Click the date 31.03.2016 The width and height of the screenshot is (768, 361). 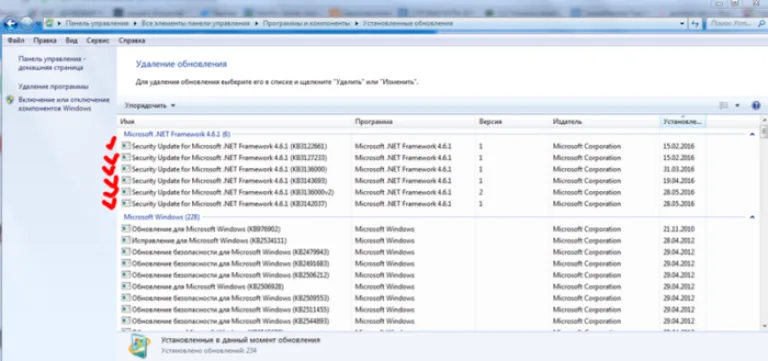tap(678, 169)
